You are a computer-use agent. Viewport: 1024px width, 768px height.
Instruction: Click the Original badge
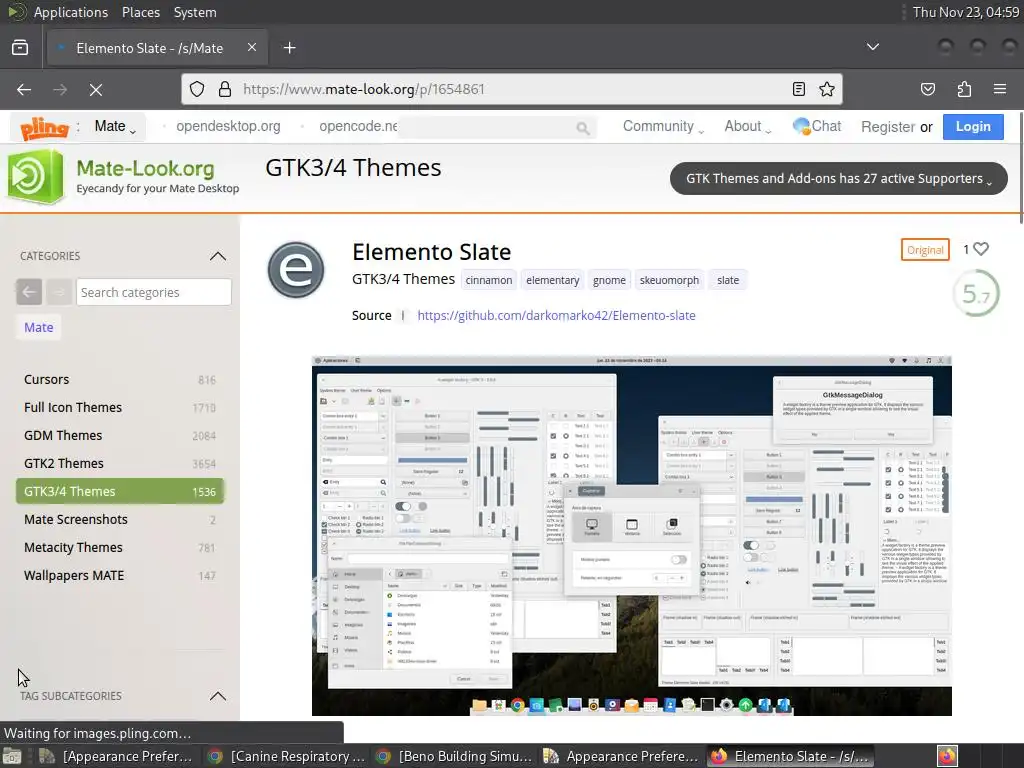[925, 249]
